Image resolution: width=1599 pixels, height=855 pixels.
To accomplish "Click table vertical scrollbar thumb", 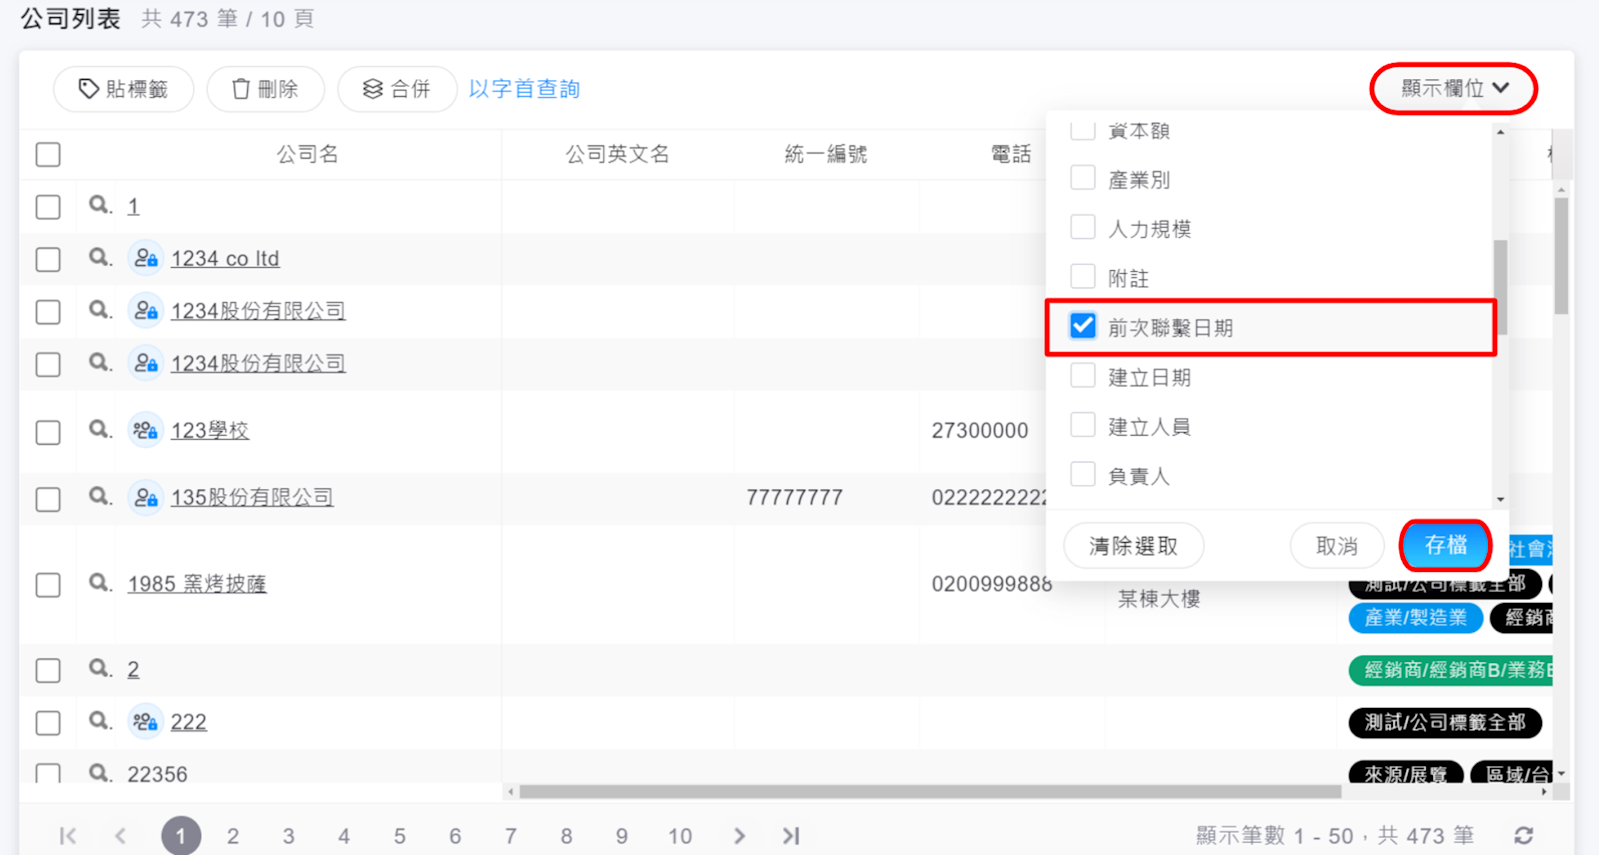I will point(1561,255).
